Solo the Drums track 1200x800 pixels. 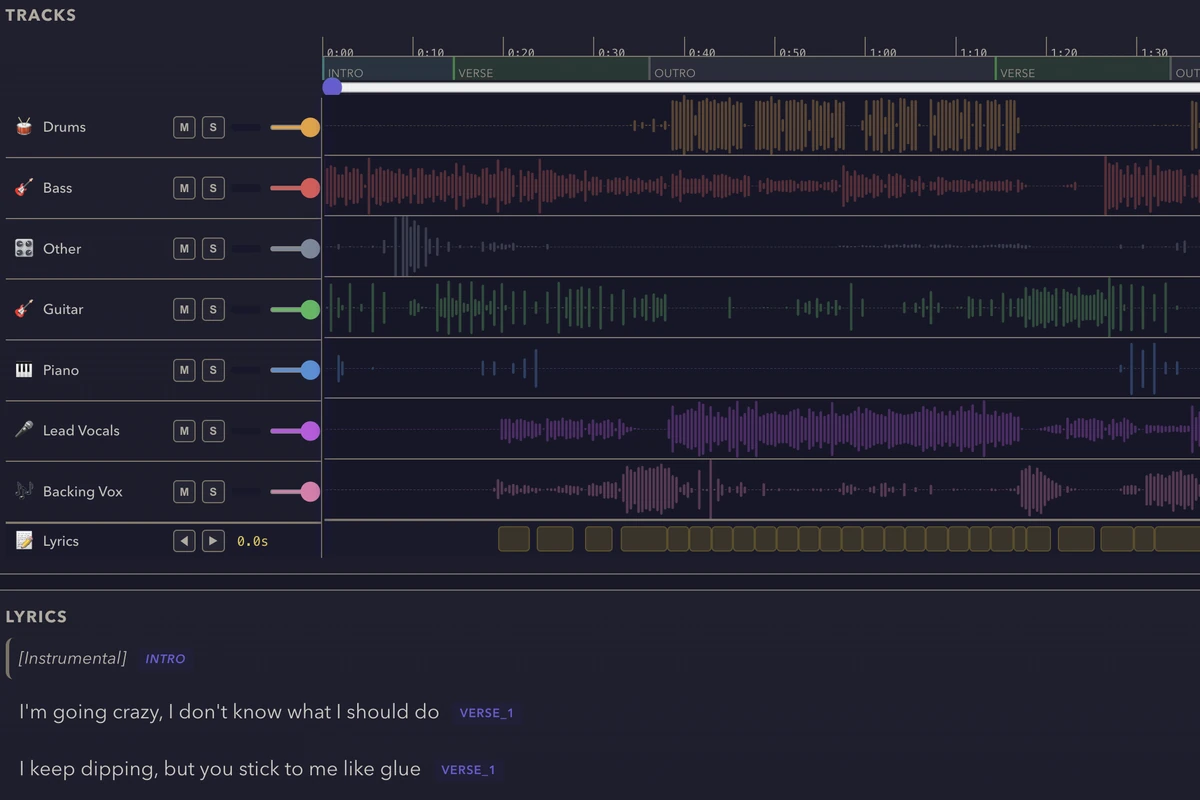point(213,127)
